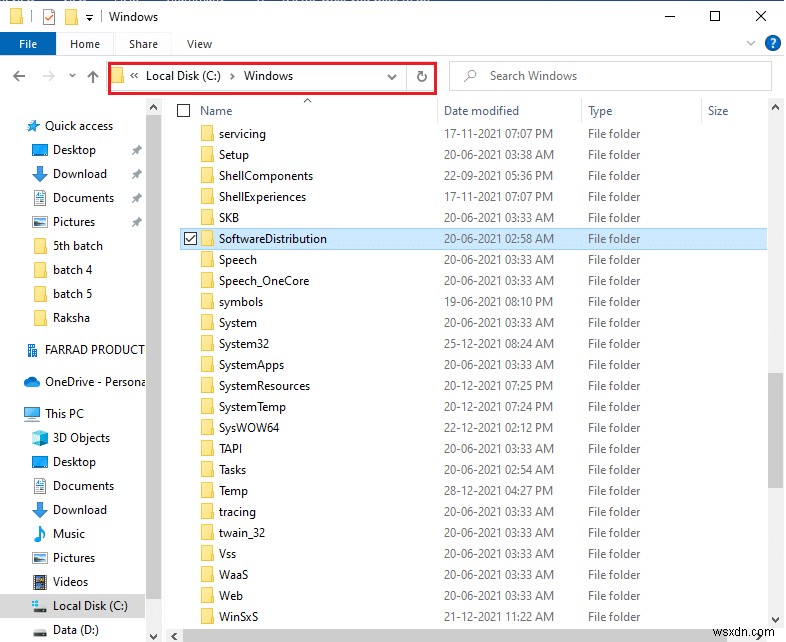786x642 pixels.
Task: Click the file list vertical scrollbar thumb
Action: tap(775, 430)
